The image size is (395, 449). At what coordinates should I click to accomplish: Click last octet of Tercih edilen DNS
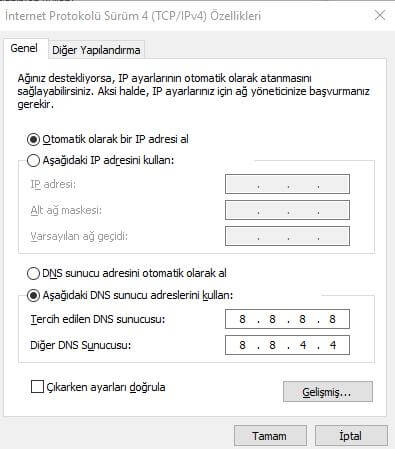tap(332, 319)
